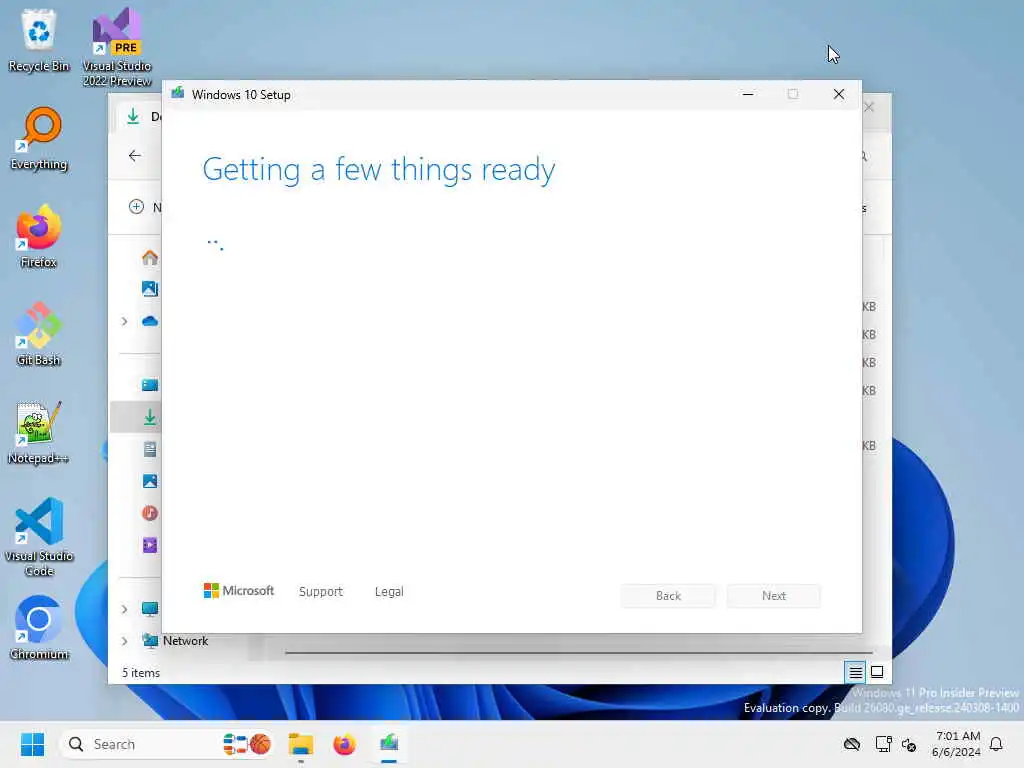Open the notifications bell icon
The height and width of the screenshot is (768, 1024).
click(x=996, y=744)
